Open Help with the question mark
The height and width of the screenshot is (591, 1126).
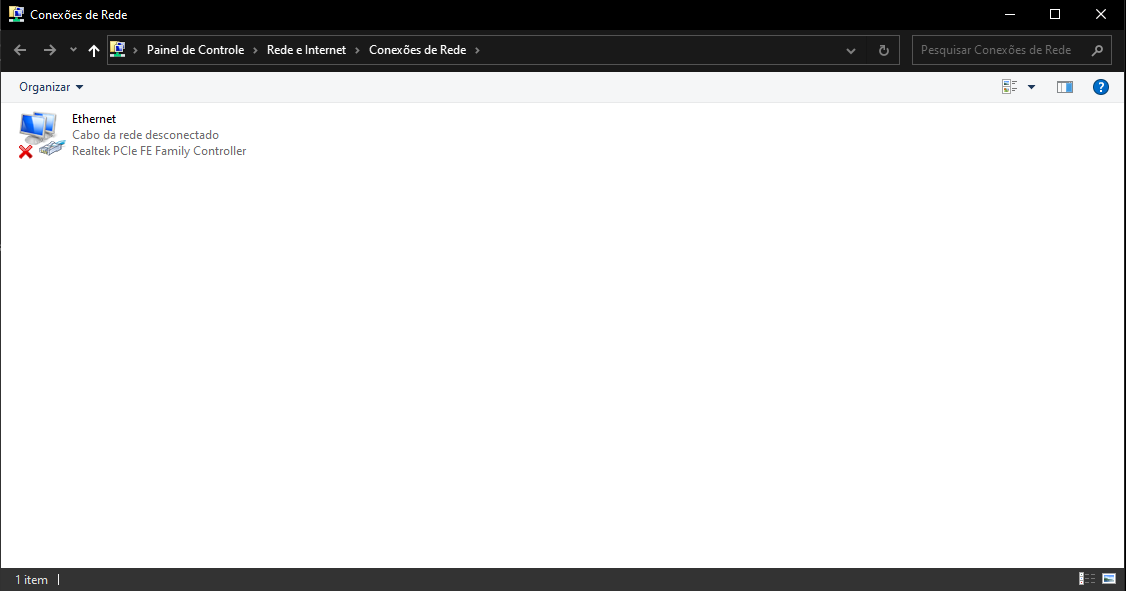(1101, 87)
